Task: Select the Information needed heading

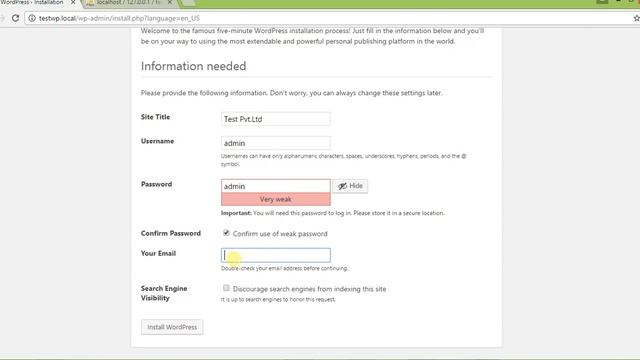Action: 193,66
